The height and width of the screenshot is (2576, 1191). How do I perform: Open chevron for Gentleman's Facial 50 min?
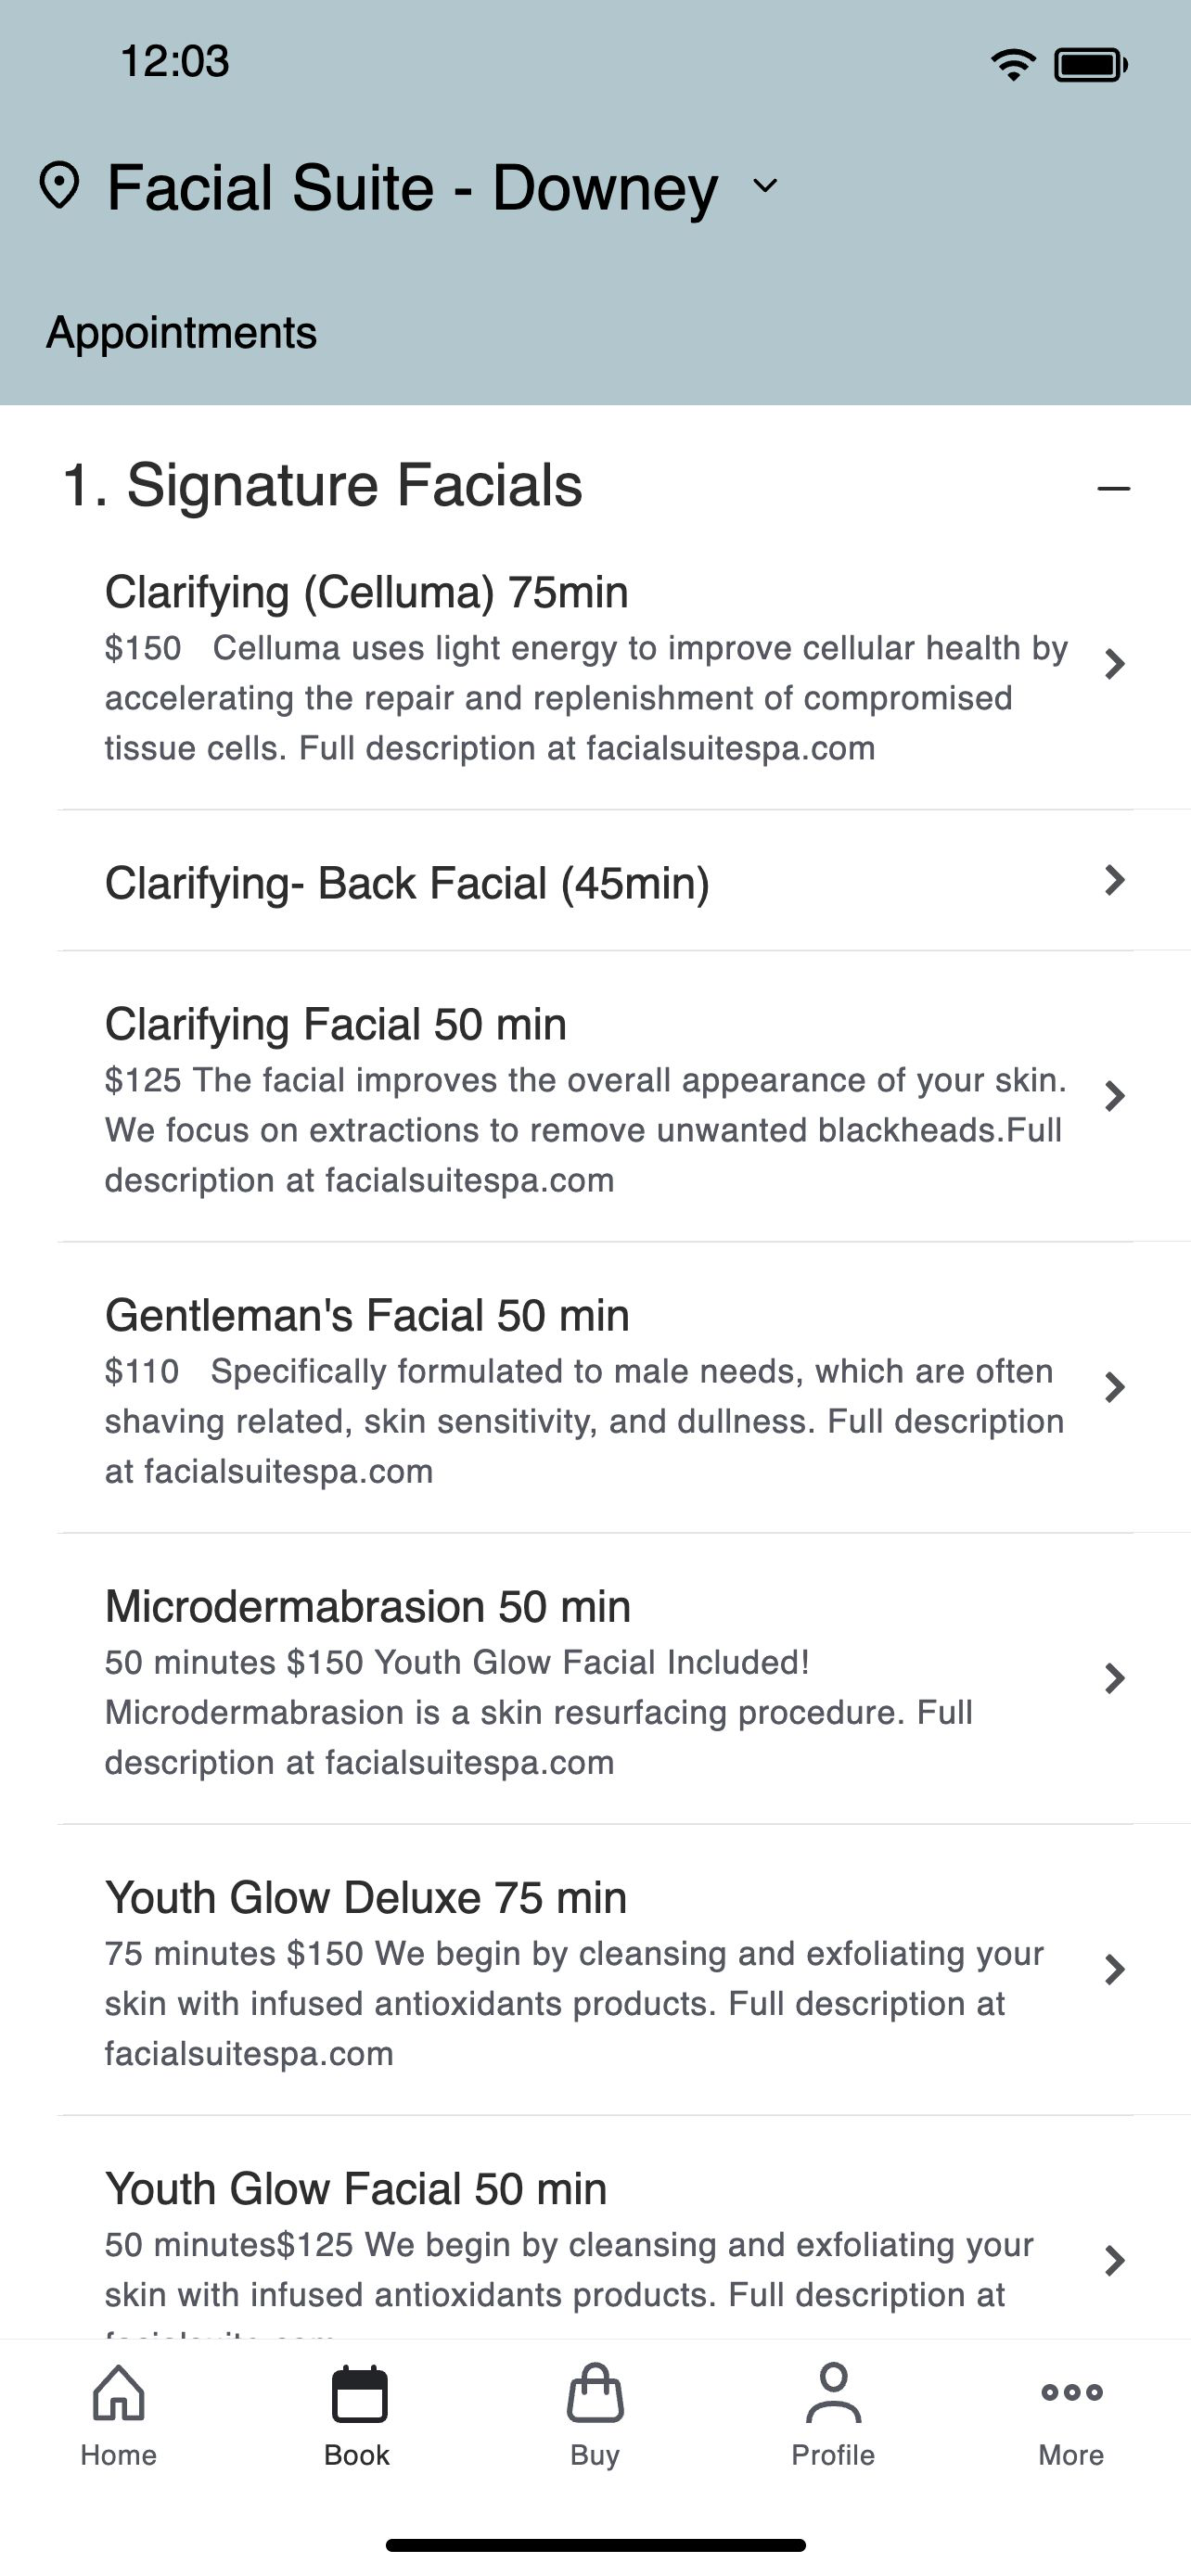[x=1114, y=1388]
